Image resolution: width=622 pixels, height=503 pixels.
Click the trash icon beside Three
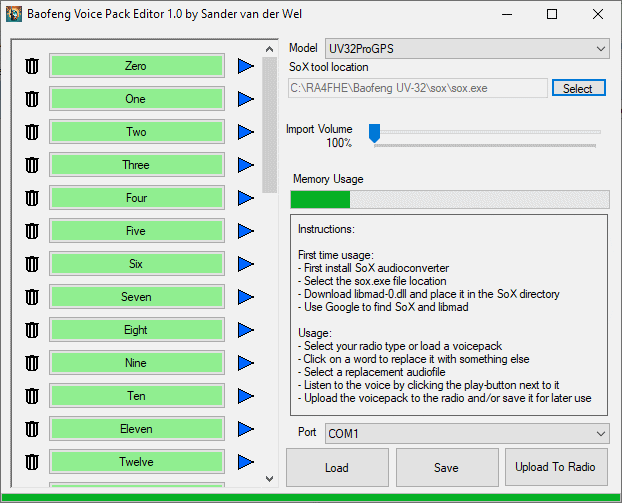coord(32,165)
